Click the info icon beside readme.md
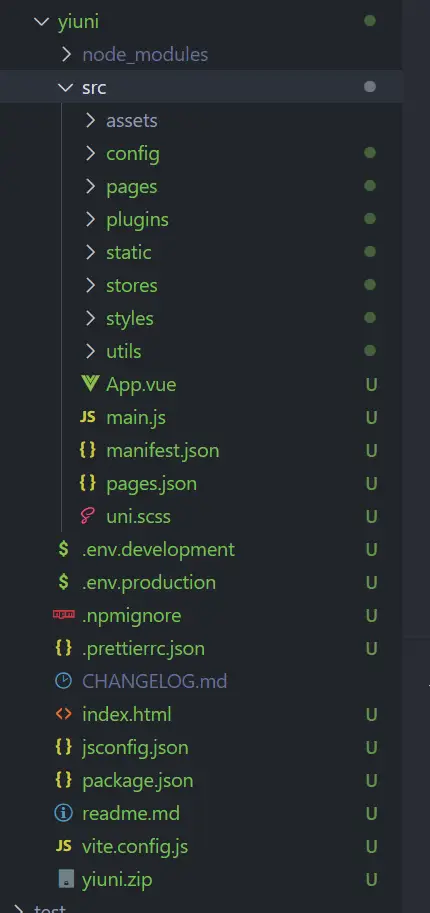The width and height of the screenshot is (430, 913). (64, 813)
